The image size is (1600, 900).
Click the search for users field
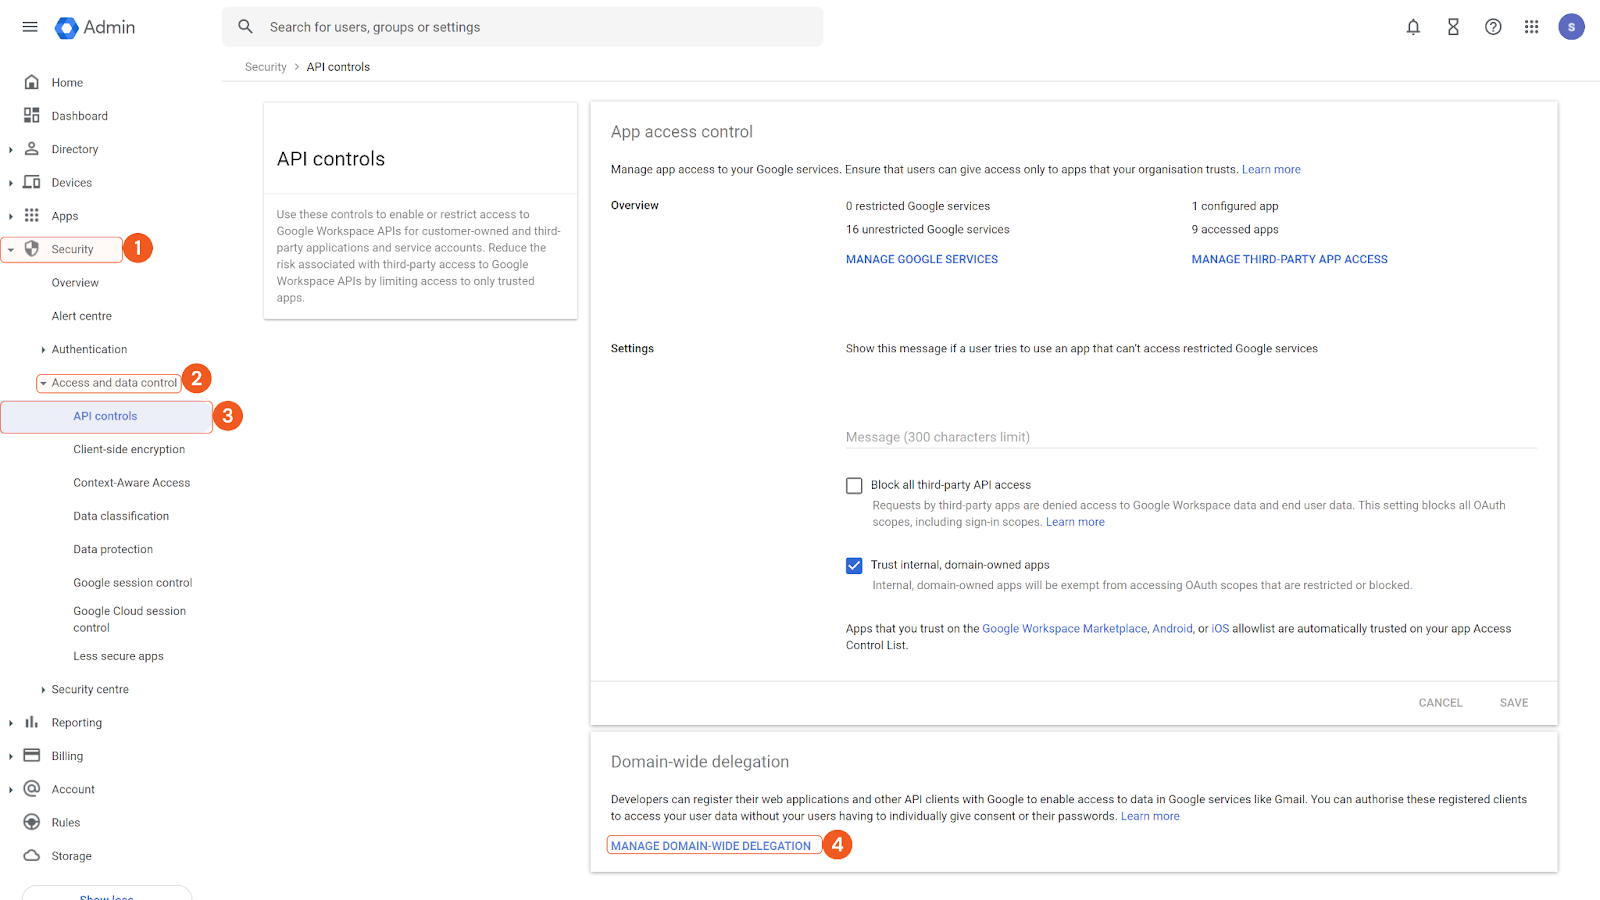520,26
